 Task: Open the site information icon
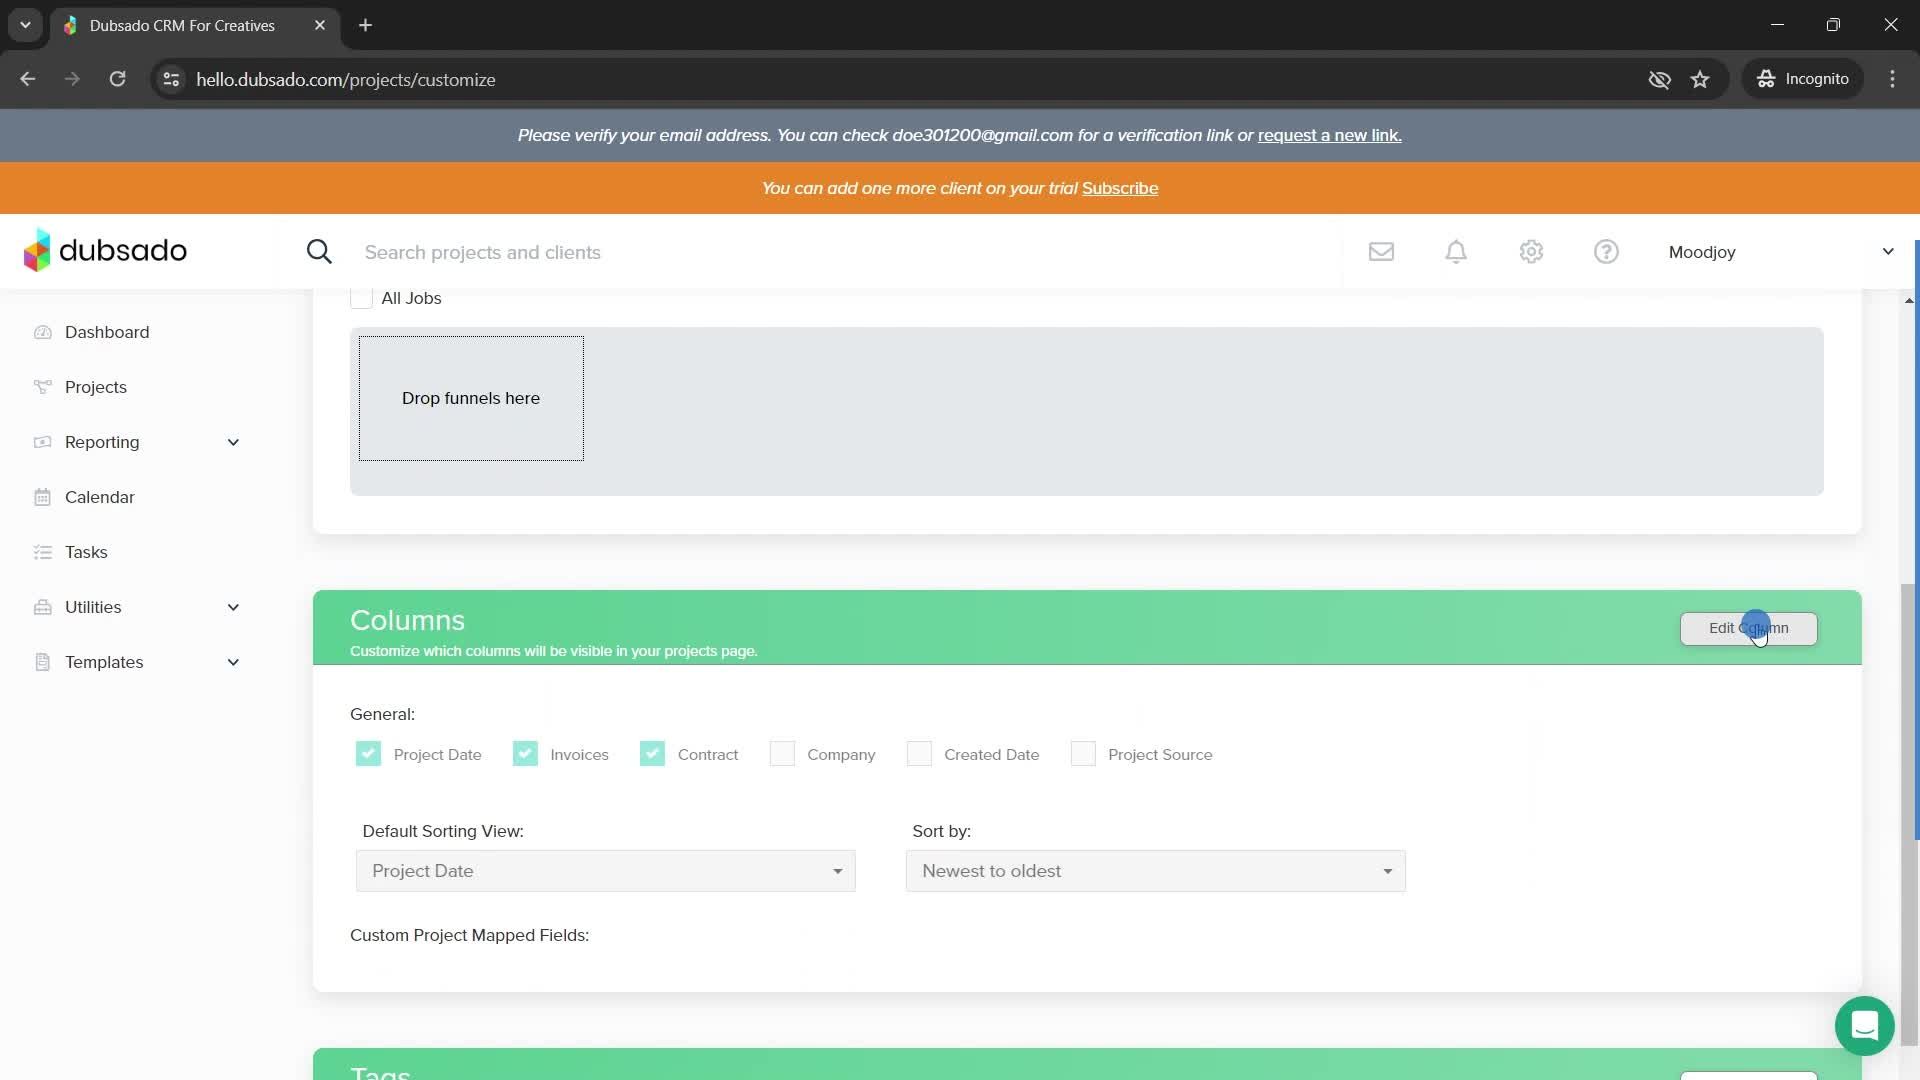[x=171, y=79]
